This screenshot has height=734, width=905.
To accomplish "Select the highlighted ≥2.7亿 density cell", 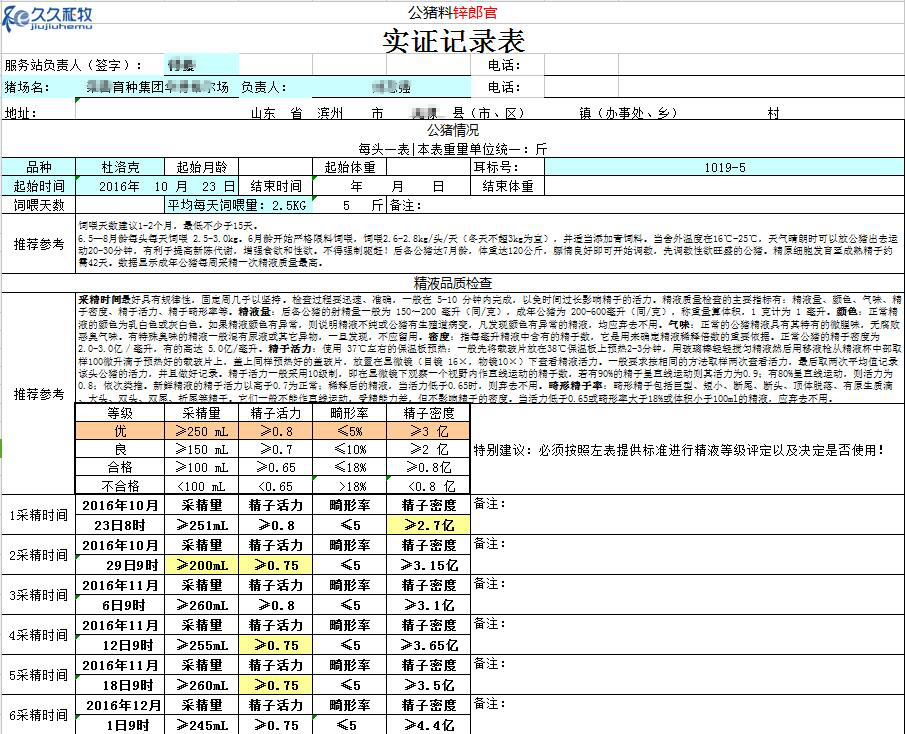I will 429,525.
